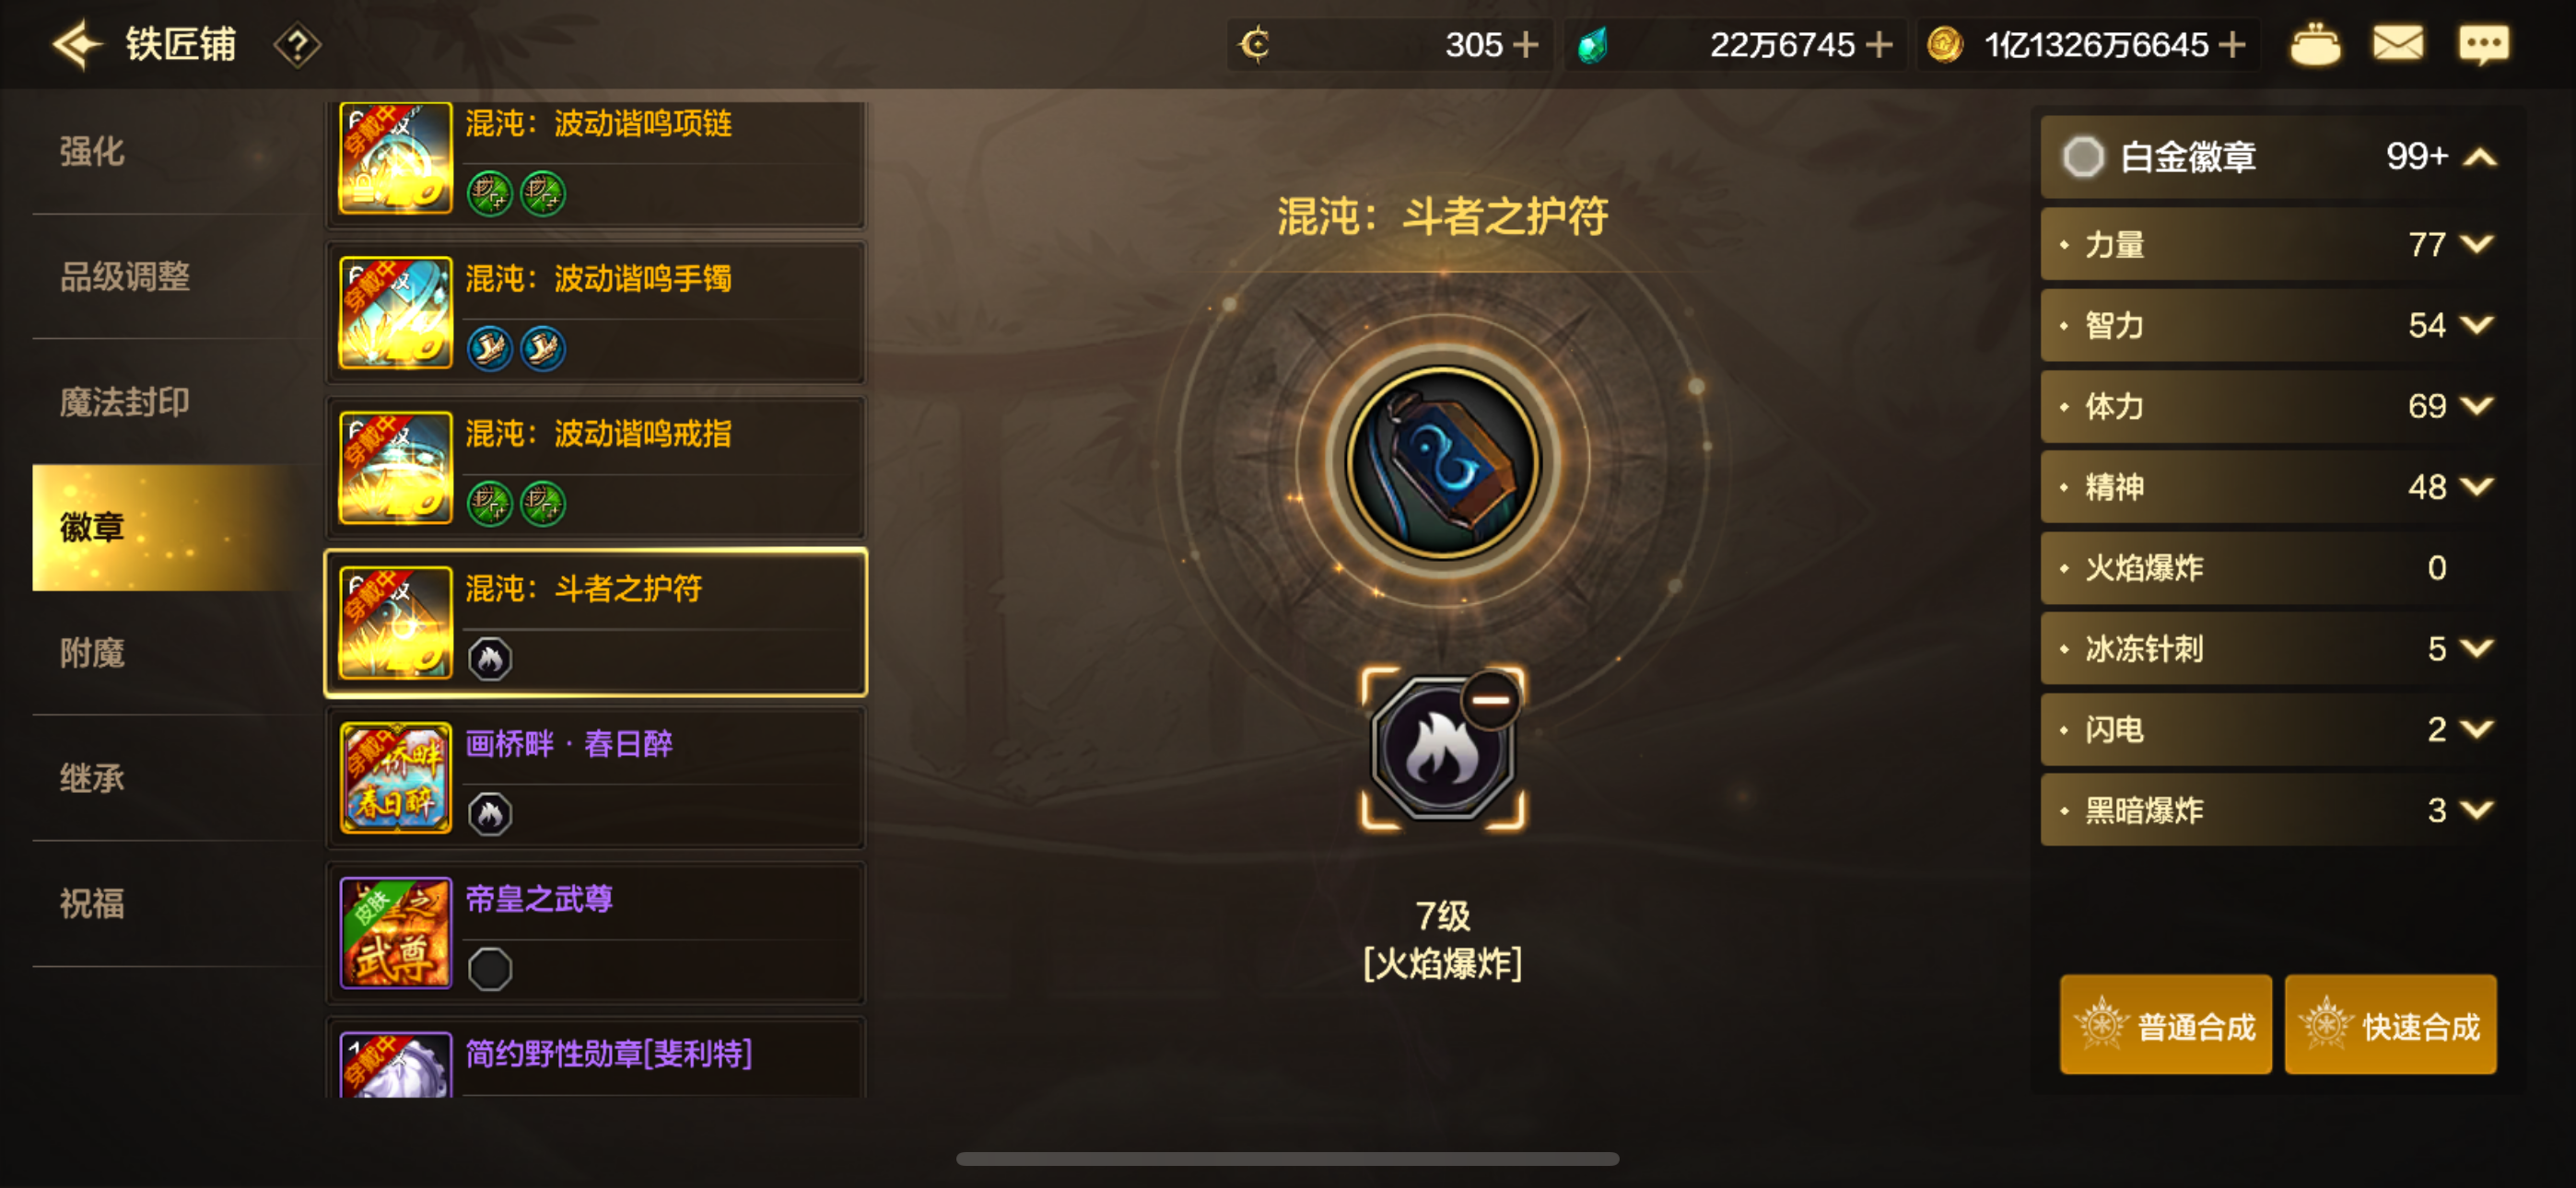Open the piggy bank pouch icon
The height and width of the screenshot is (1188, 2576).
(2314, 44)
